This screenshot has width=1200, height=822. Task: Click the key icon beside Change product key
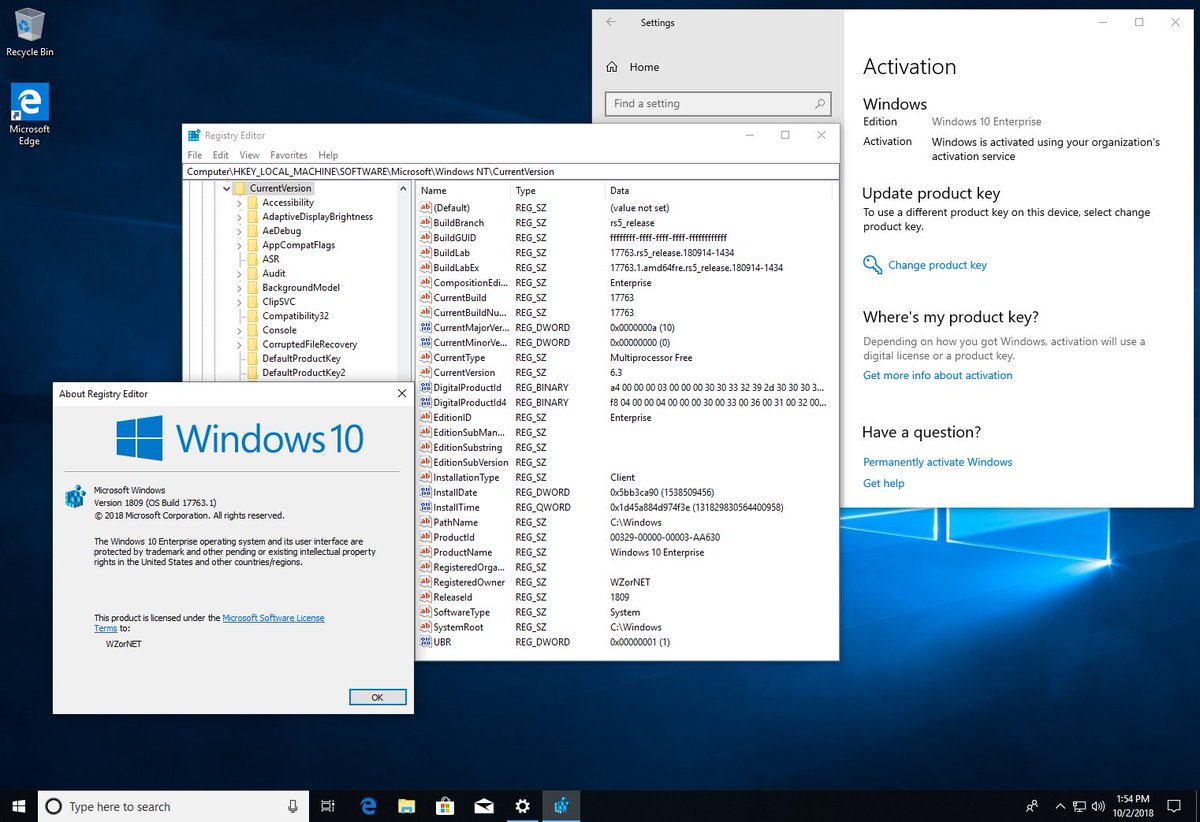point(871,265)
